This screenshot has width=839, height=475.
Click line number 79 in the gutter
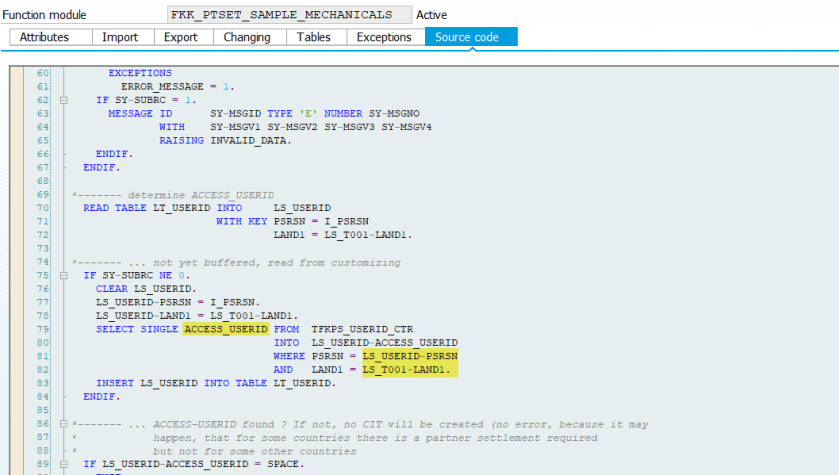43,329
